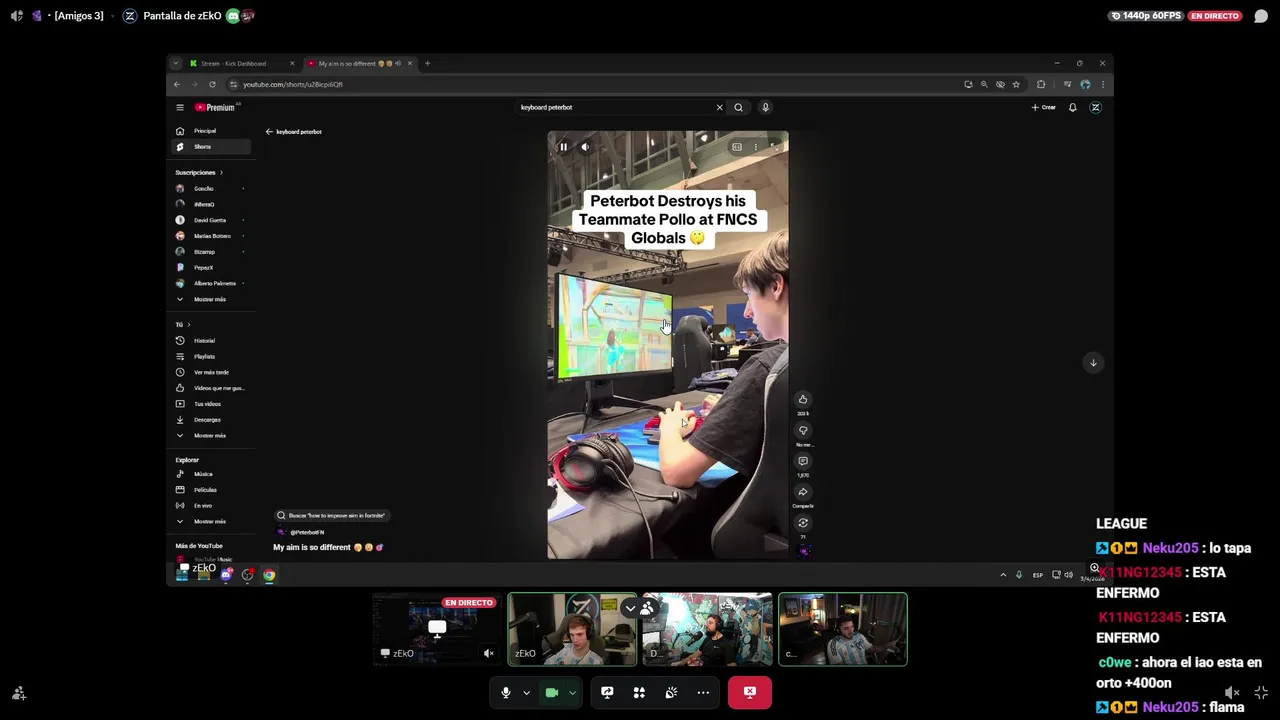Image resolution: width=1280 pixels, height=720 pixels.
Task: Open the Shorts comments
Action: (803, 461)
